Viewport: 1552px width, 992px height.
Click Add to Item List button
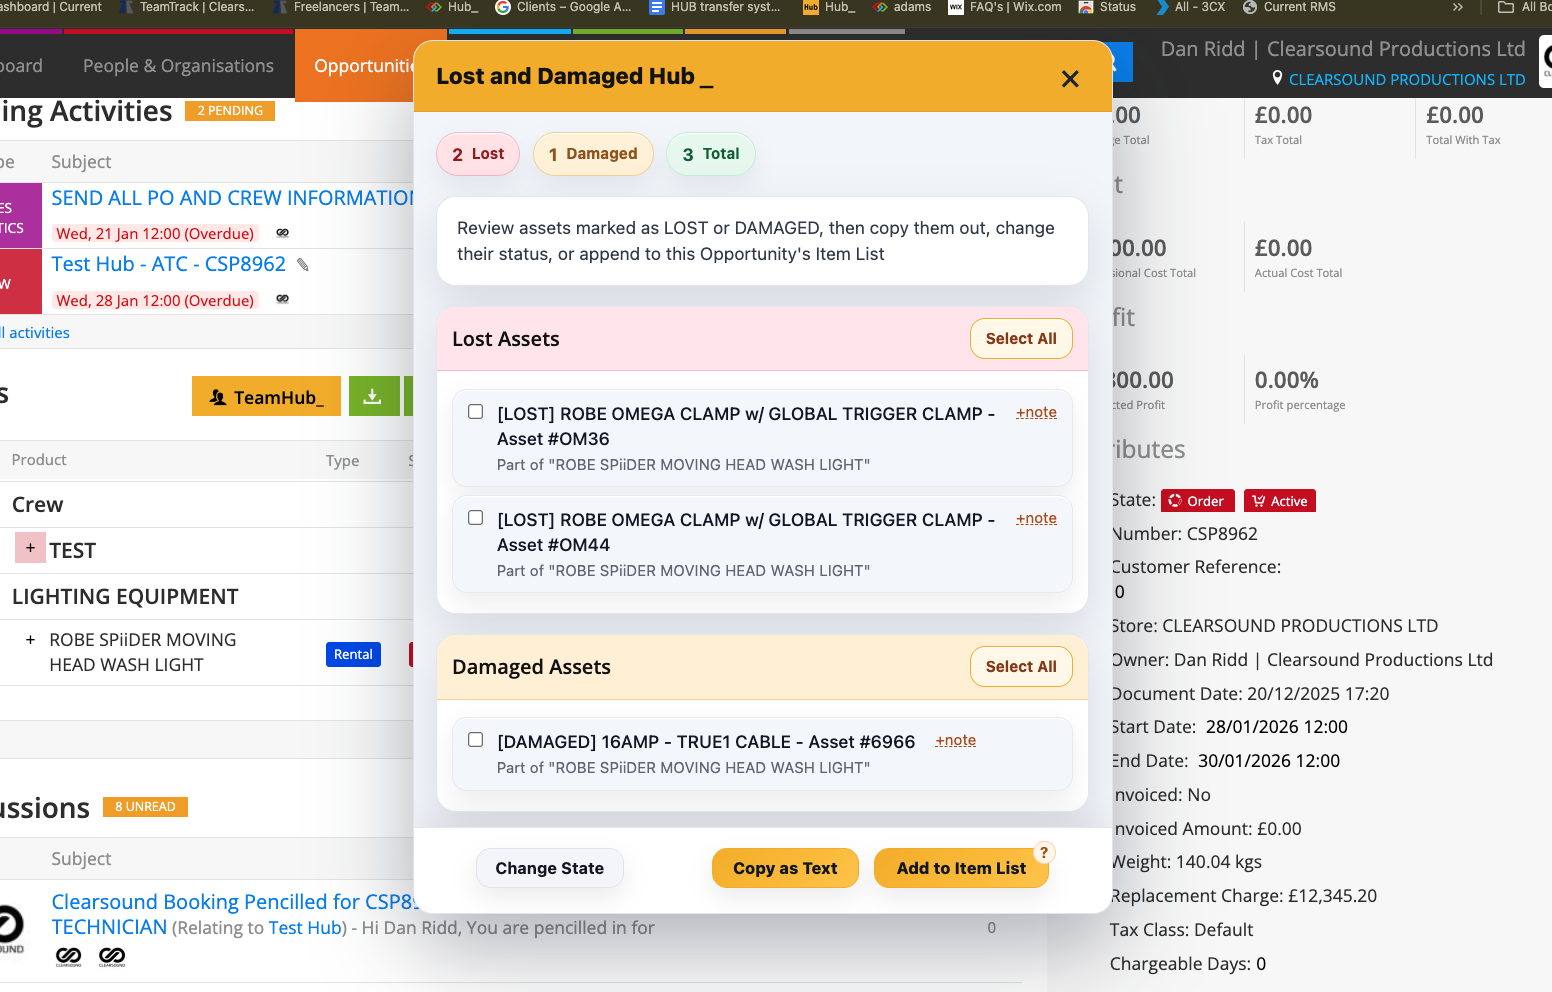pos(961,868)
